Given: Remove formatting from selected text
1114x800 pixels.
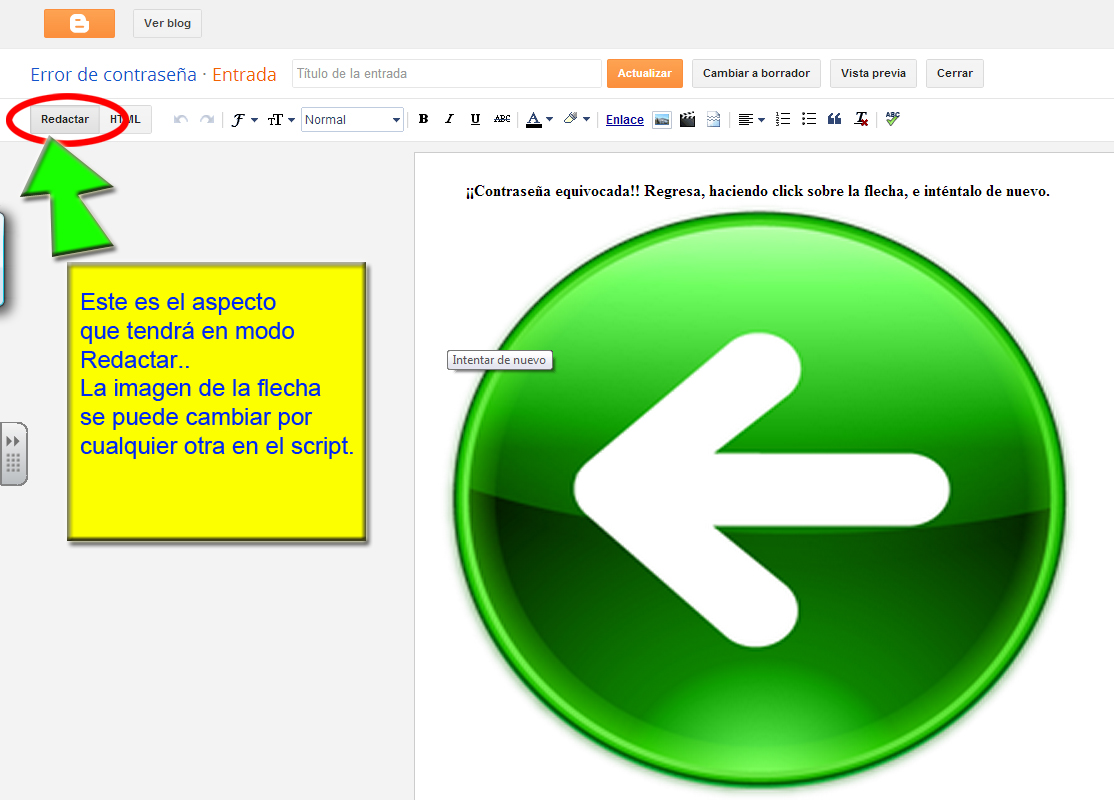Looking at the screenshot, I should (x=860, y=119).
